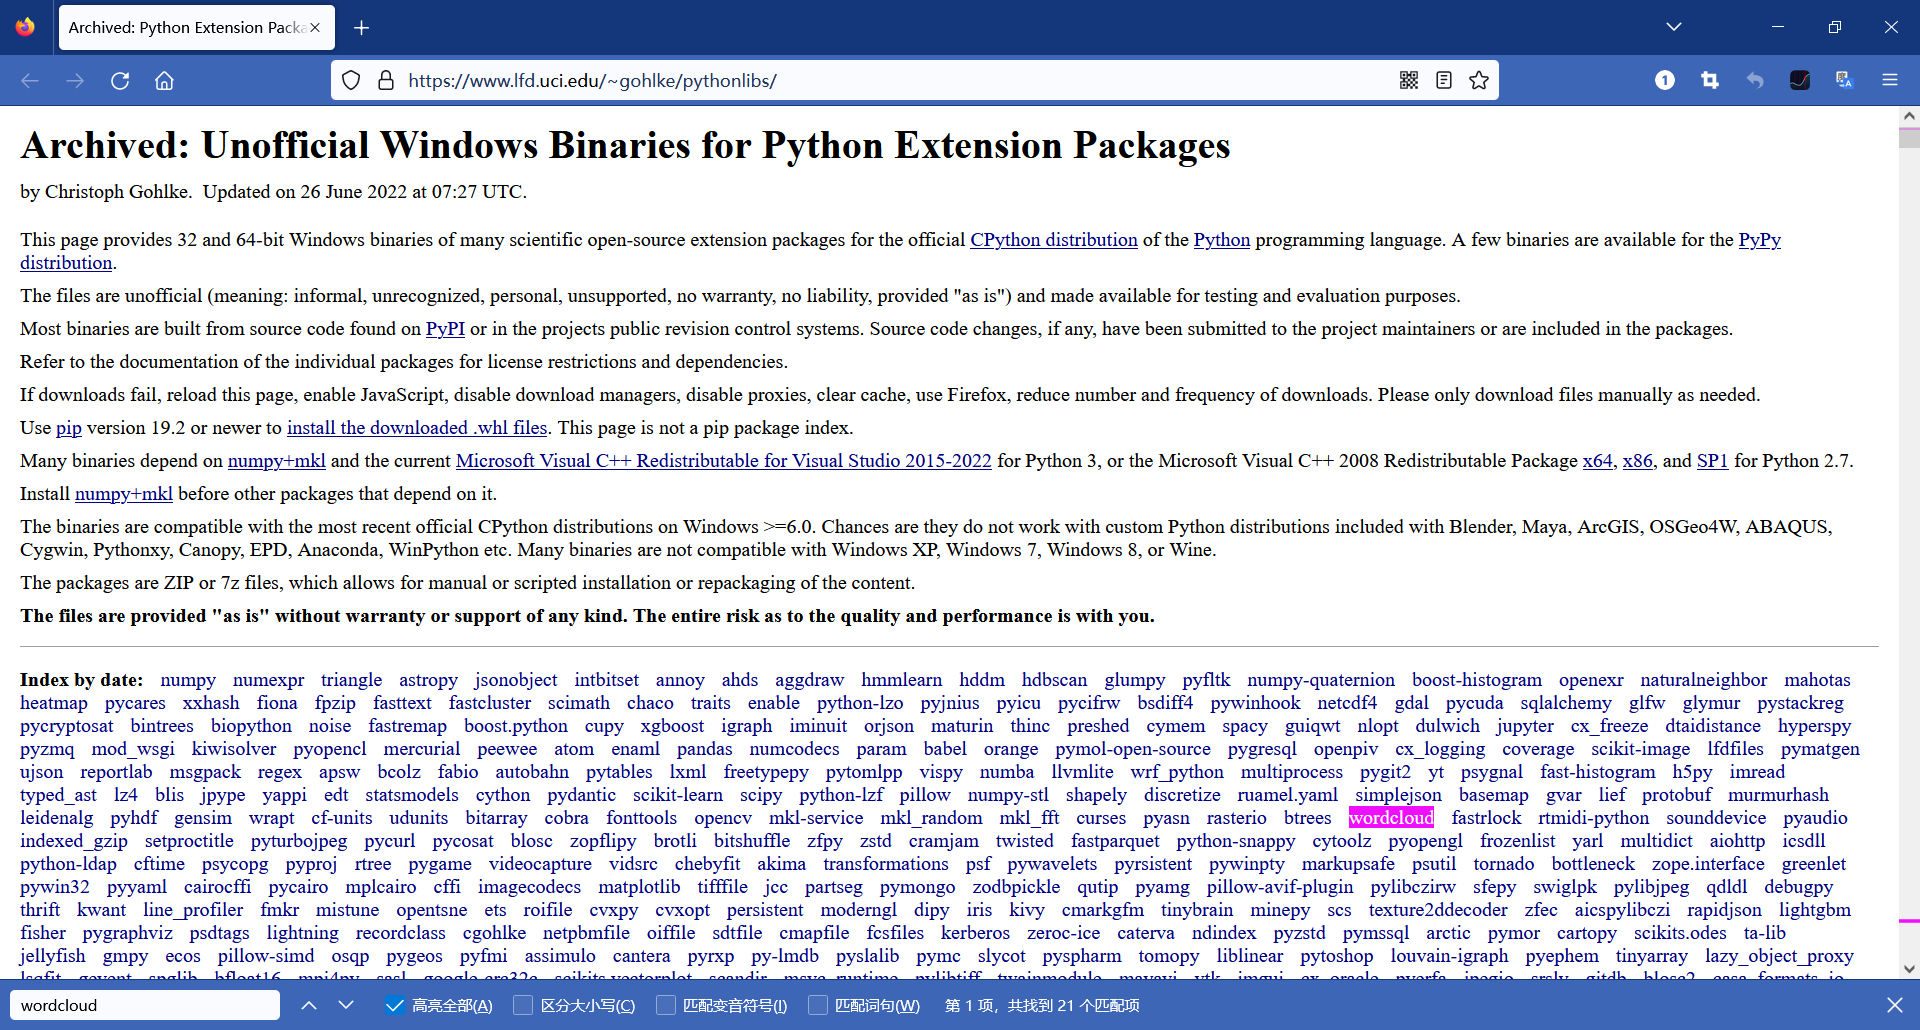Open the tracking protection shield panel
The width and height of the screenshot is (1920, 1030).
pyautogui.click(x=351, y=80)
